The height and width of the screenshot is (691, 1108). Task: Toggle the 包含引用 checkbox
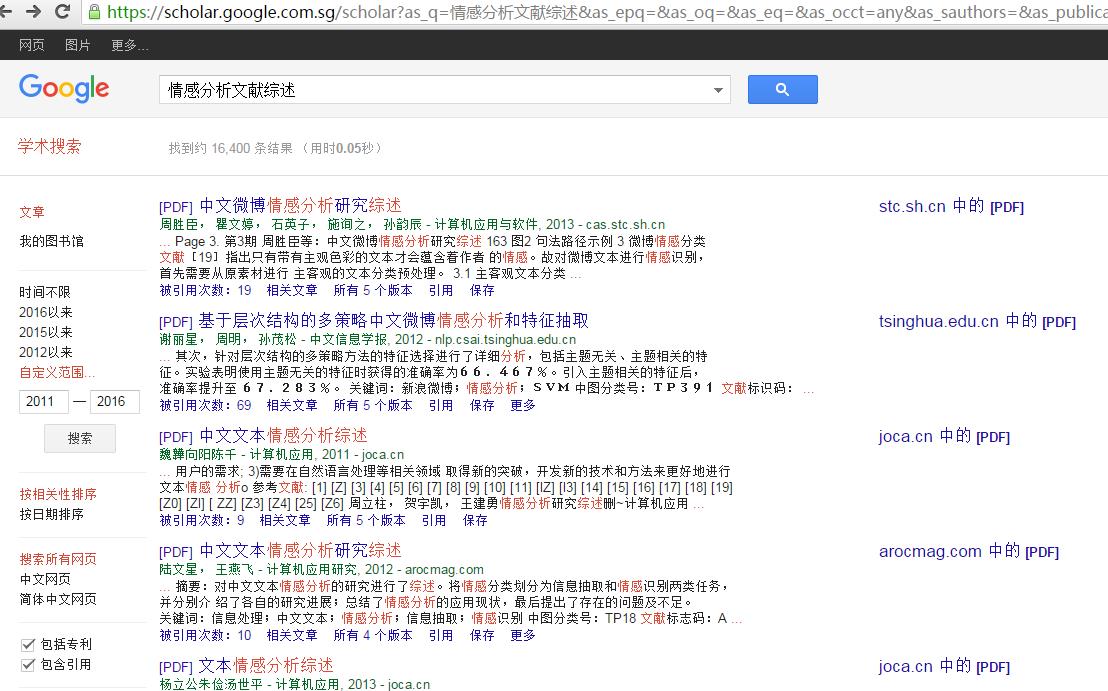point(28,664)
